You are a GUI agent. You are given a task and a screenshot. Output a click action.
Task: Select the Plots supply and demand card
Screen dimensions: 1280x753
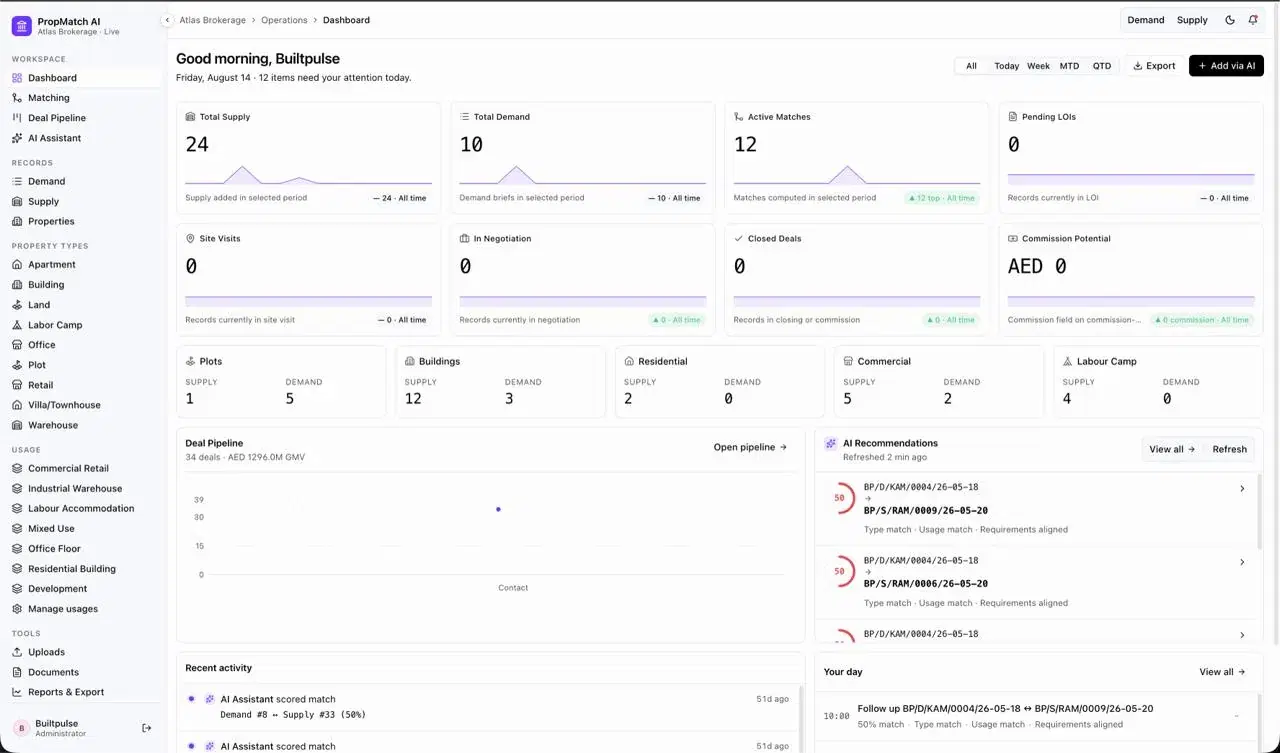281,382
